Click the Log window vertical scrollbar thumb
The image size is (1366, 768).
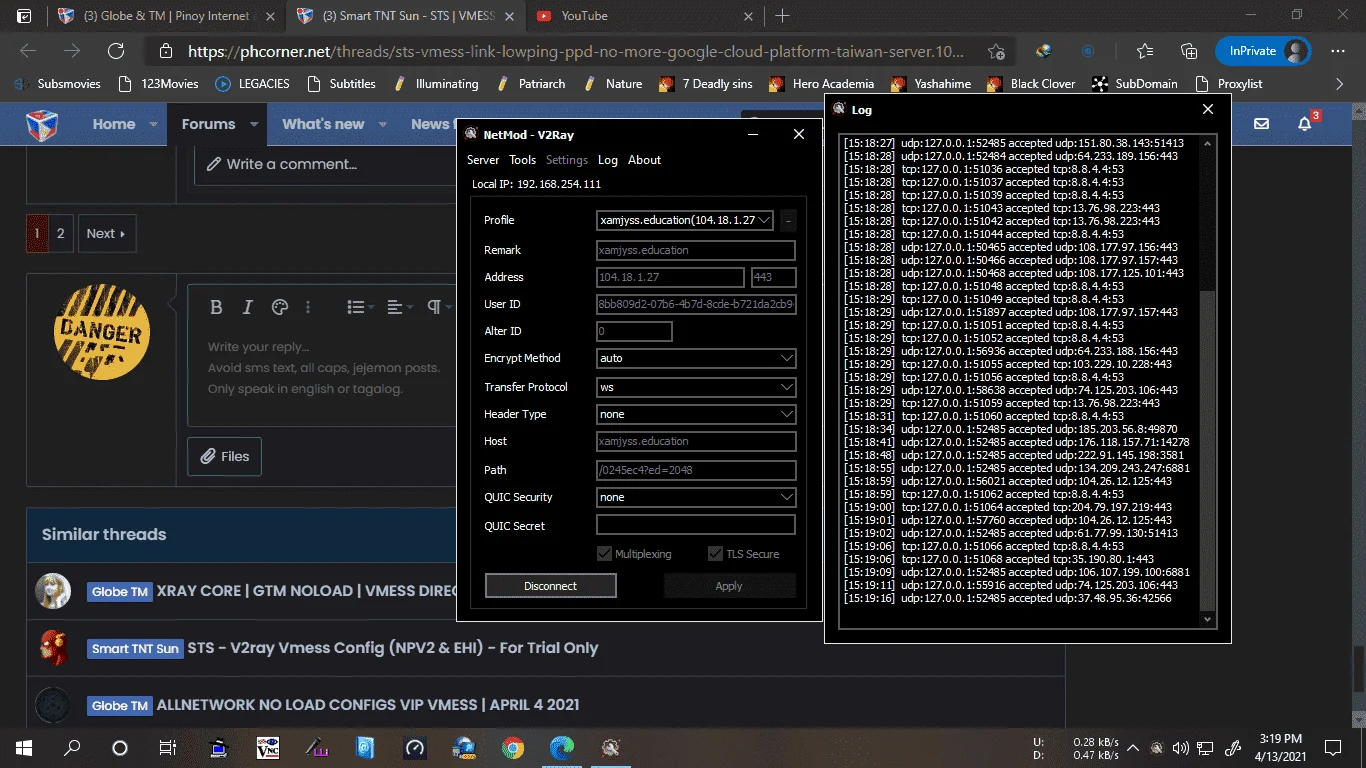coord(1208,450)
